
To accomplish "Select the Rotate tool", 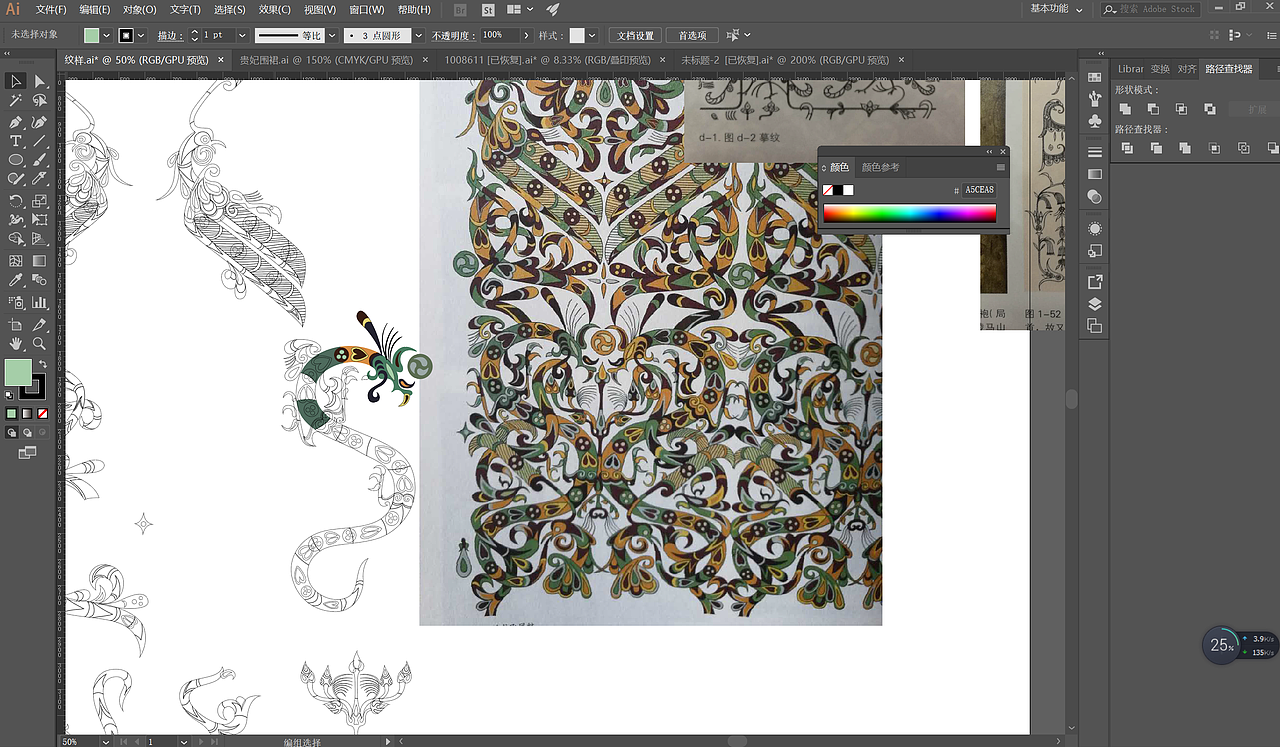I will (x=16, y=201).
